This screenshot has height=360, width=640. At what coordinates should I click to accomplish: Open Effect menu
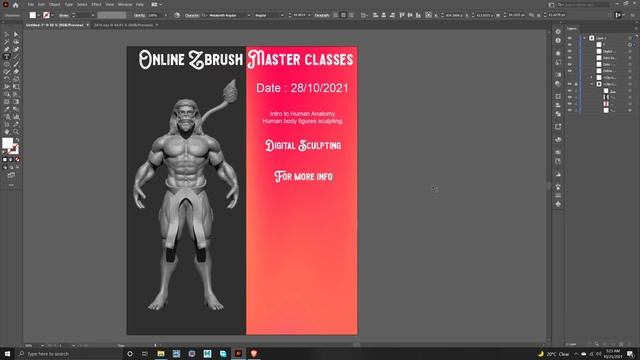click(96, 4)
